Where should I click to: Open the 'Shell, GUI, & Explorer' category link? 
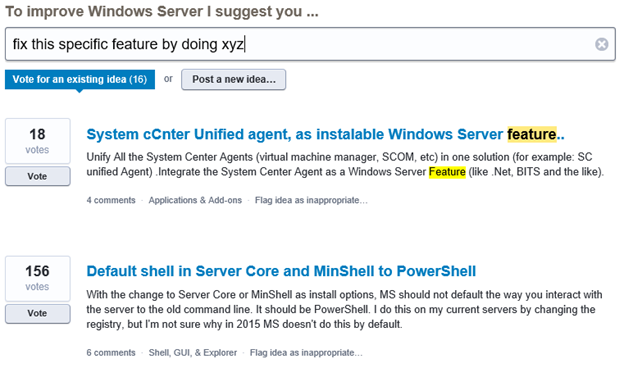(193, 353)
